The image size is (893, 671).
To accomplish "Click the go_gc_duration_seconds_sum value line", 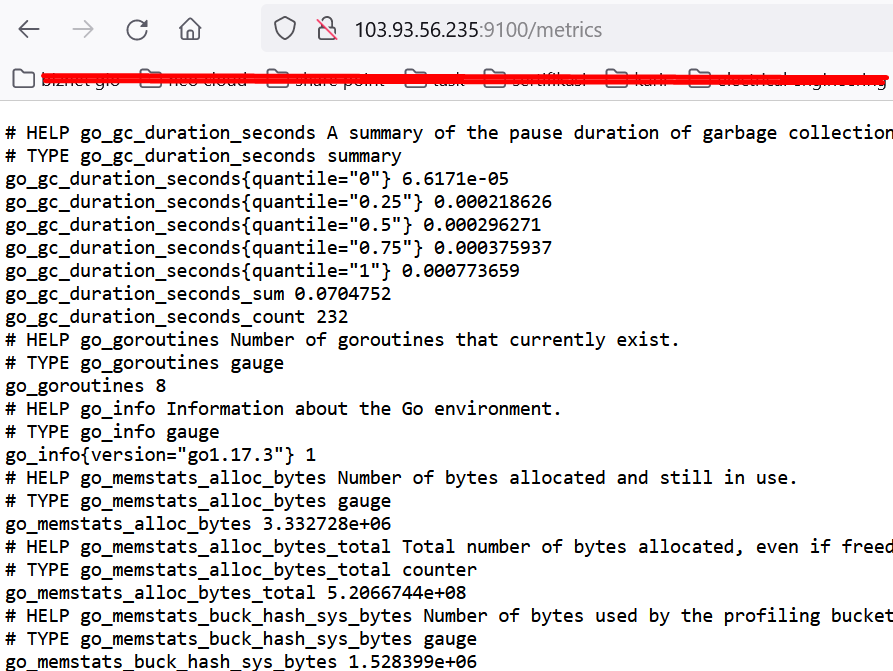I will tap(198, 294).
